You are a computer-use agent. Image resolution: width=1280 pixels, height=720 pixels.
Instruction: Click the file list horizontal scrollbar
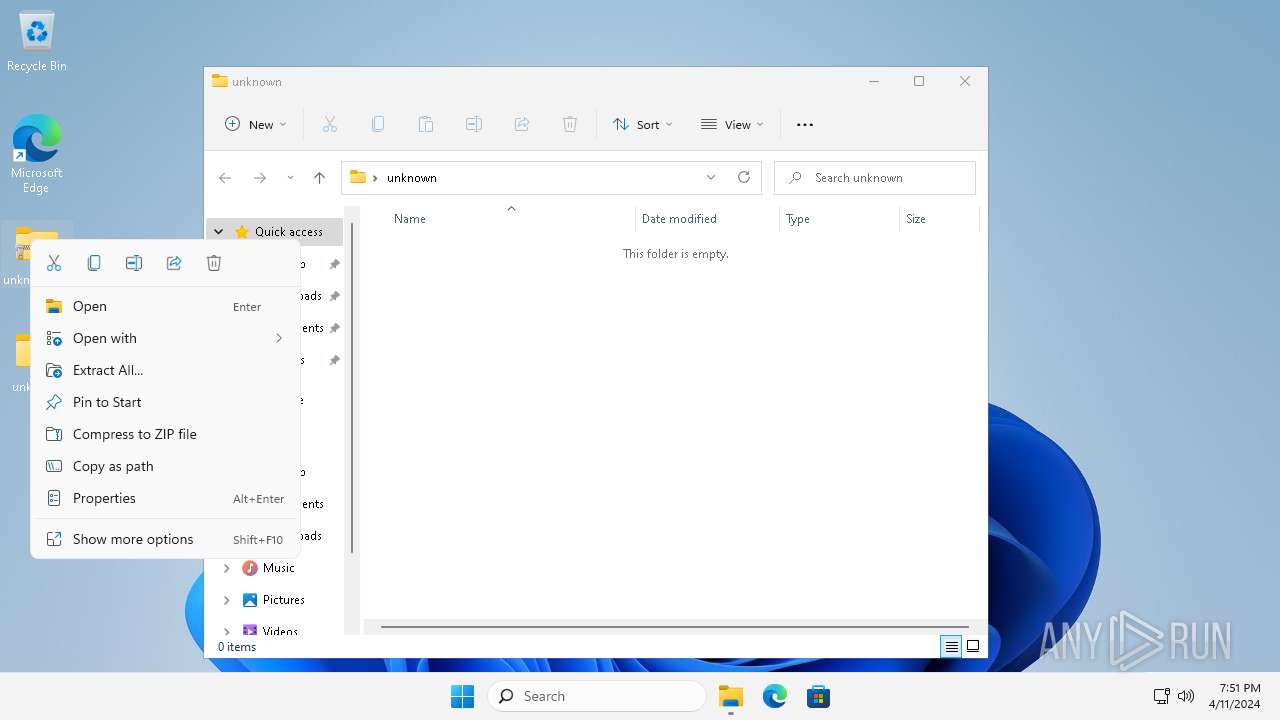coord(675,627)
